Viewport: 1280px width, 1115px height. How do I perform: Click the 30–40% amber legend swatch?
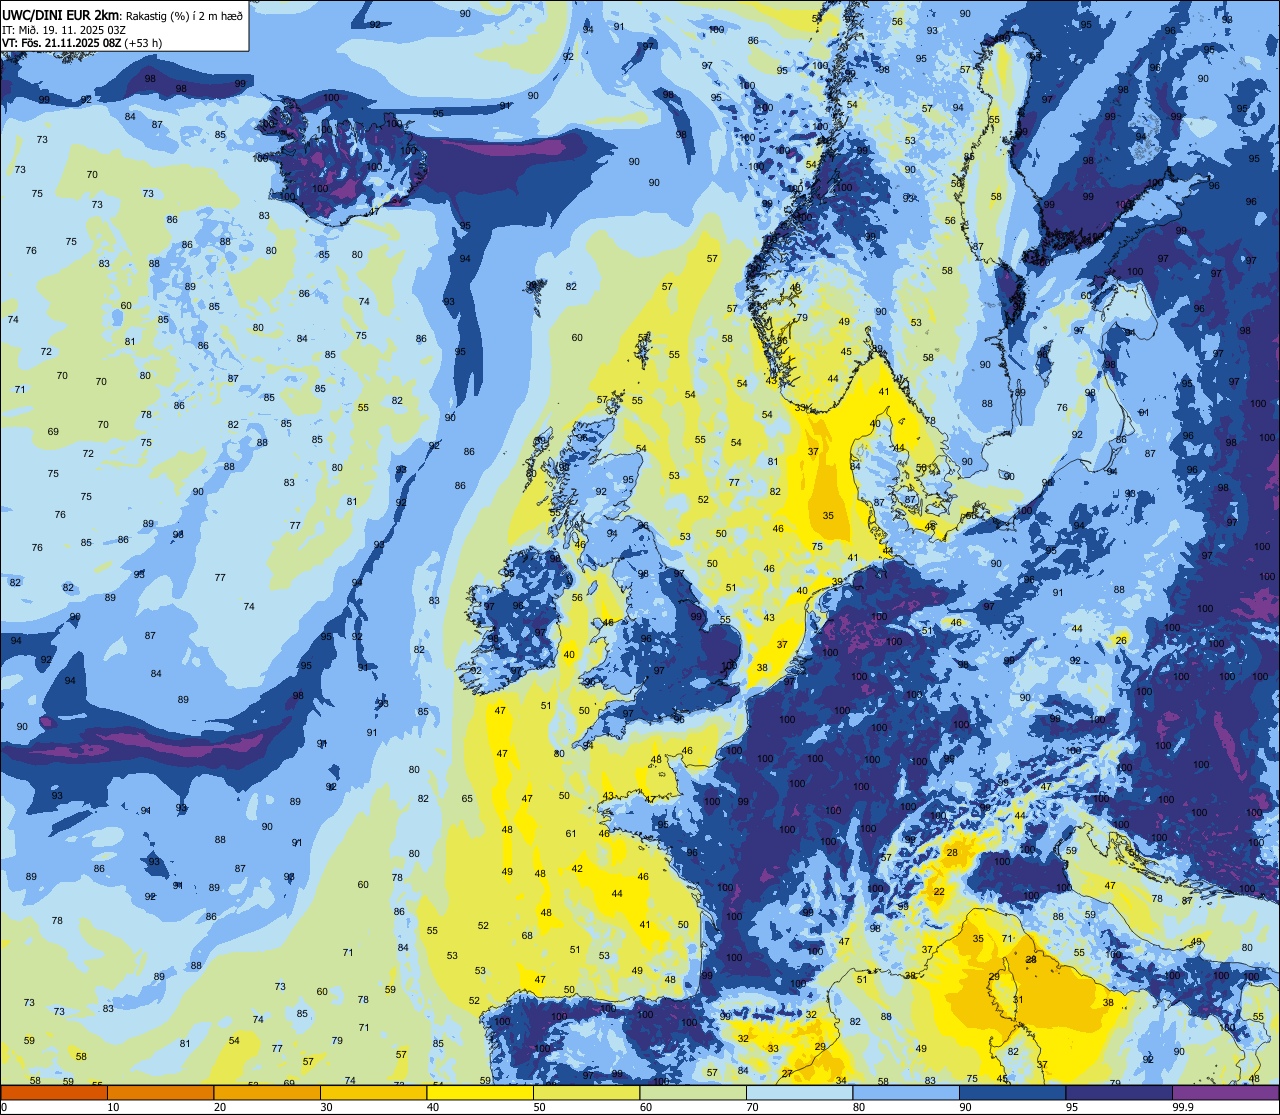click(373, 1092)
